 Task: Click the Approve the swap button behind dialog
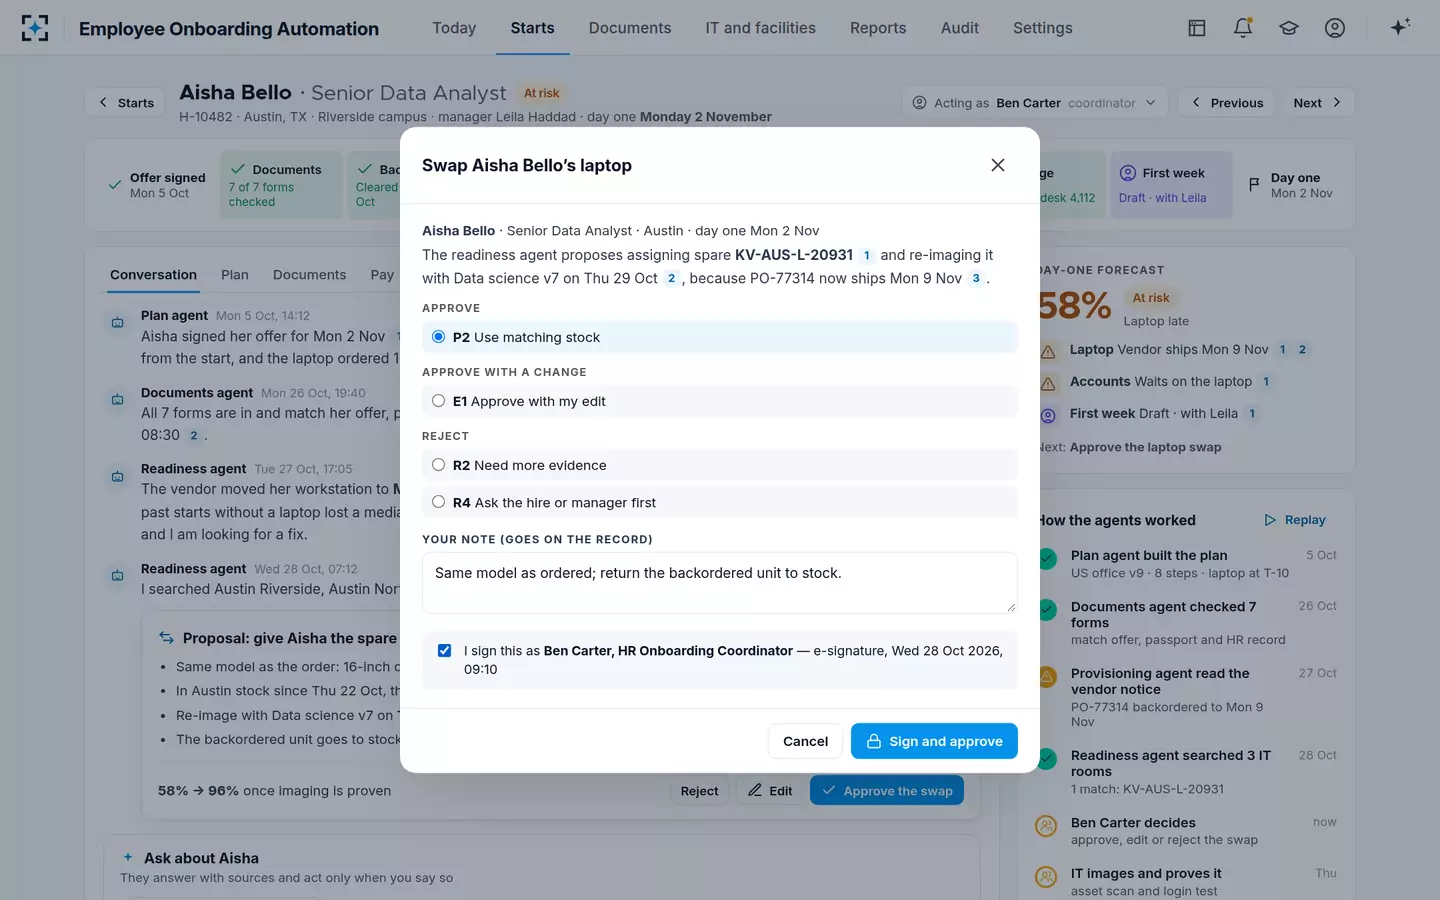pos(887,791)
